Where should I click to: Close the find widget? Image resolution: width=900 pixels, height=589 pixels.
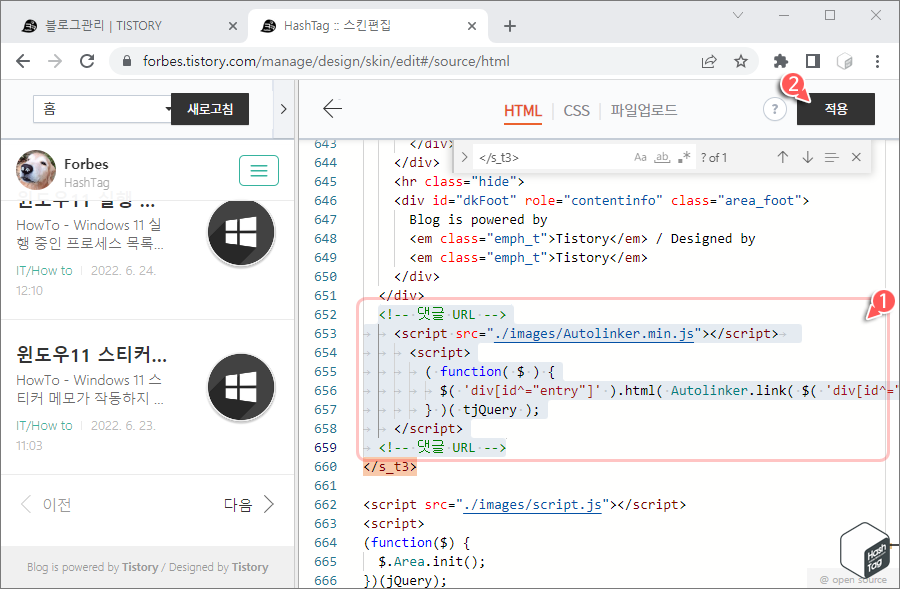[x=856, y=157]
